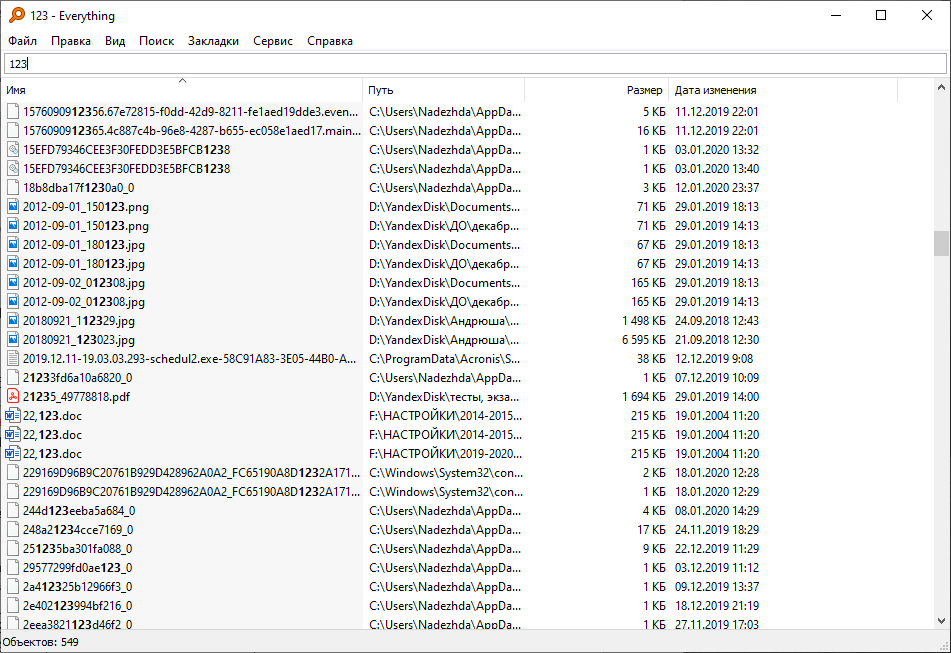Image resolution: width=951 pixels, height=653 pixels.
Task: Click the size value 6 595 КБ
Action: (644, 340)
